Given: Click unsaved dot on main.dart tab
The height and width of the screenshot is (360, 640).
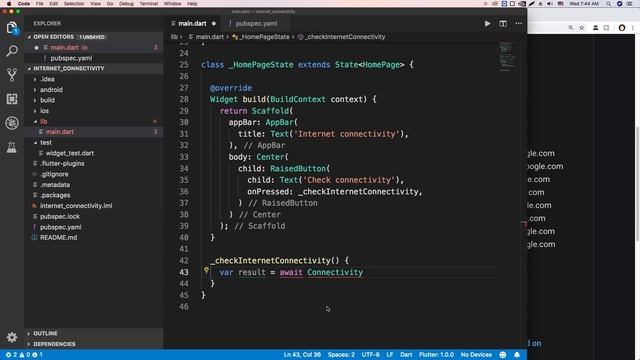Looking at the screenshot, I should pyautogui.click(x=213, y=24).
